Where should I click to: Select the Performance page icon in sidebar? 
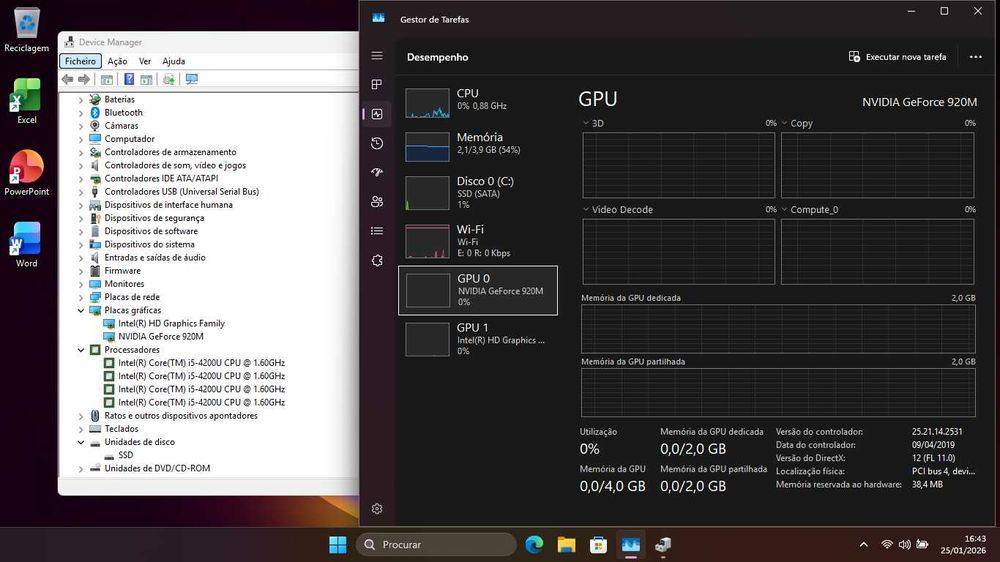pyautogui.click(x=377, y=114)
